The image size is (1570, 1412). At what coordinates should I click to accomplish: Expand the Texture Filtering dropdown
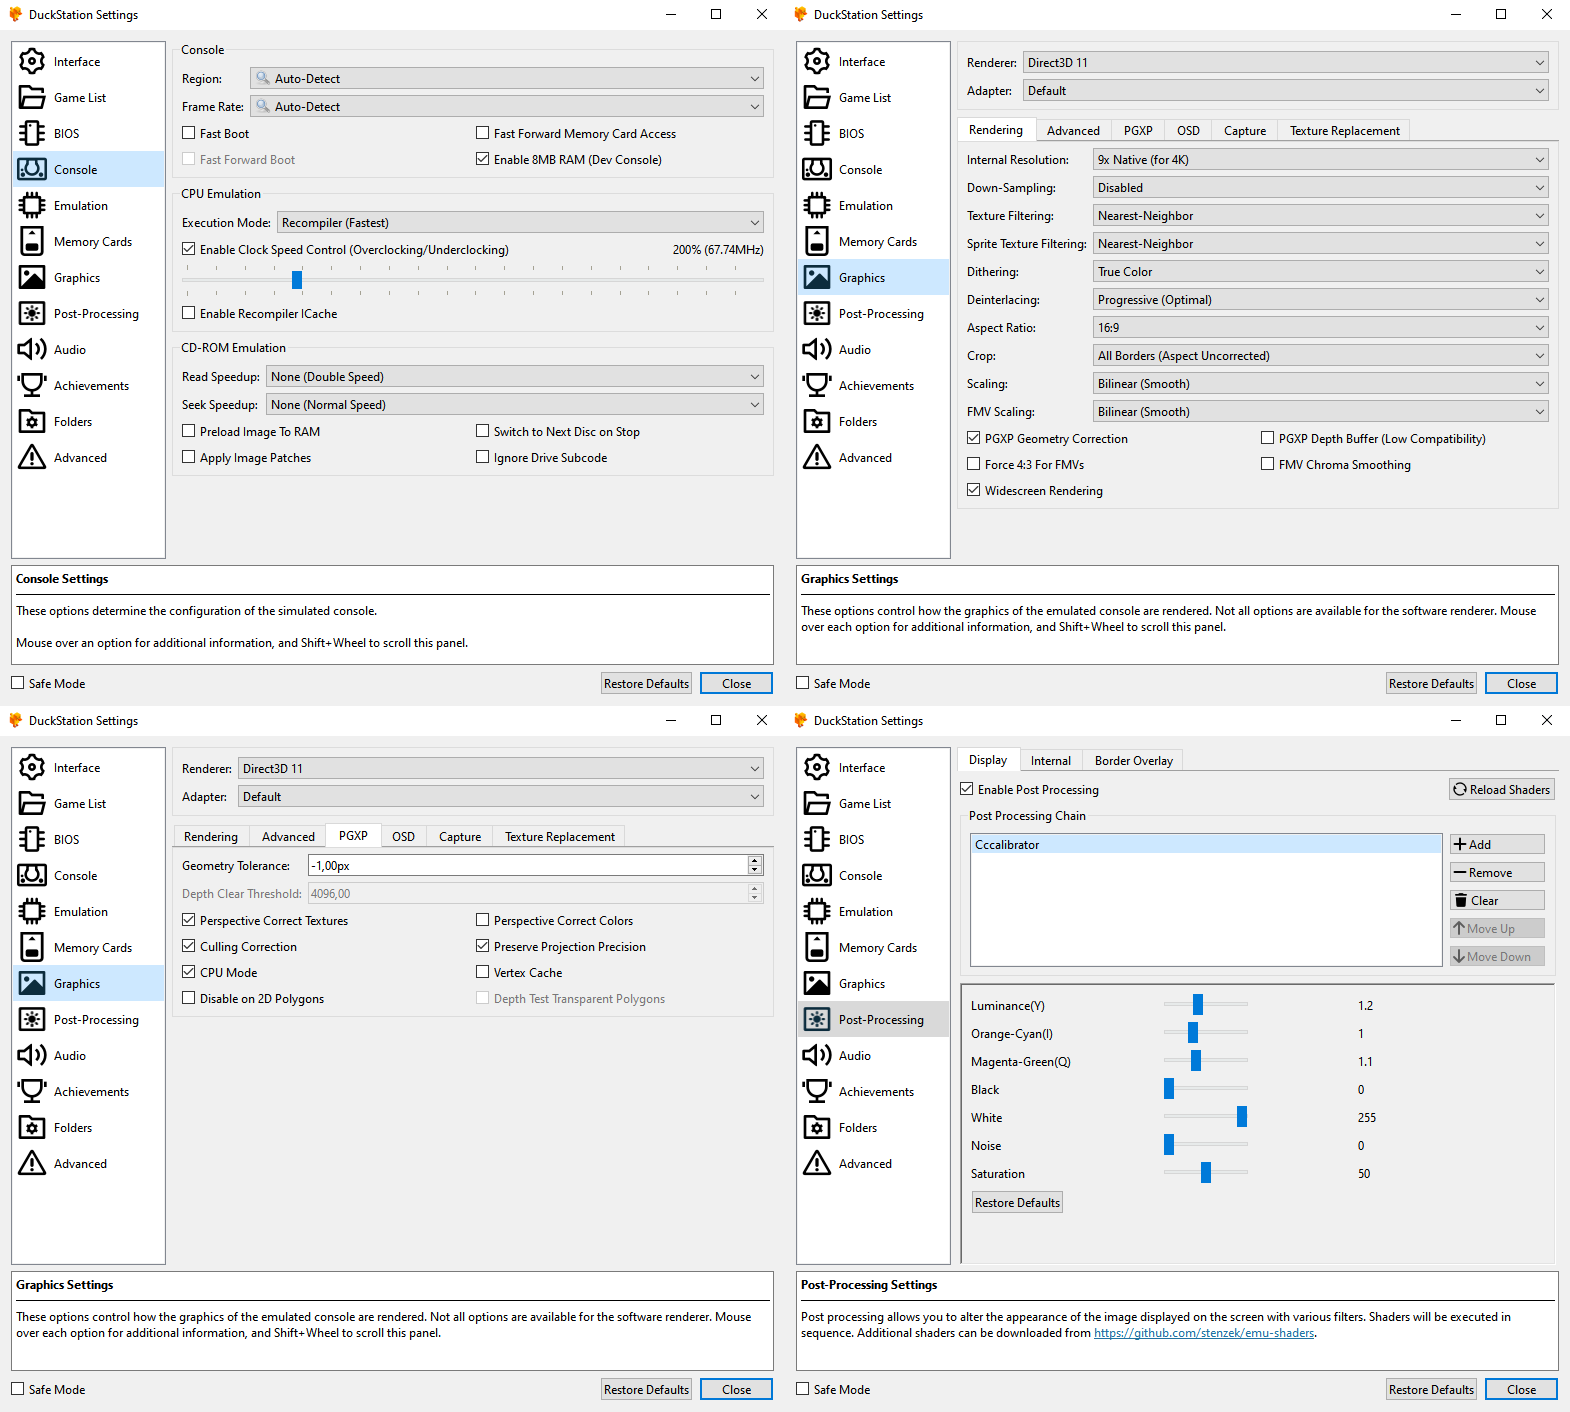1321,215
